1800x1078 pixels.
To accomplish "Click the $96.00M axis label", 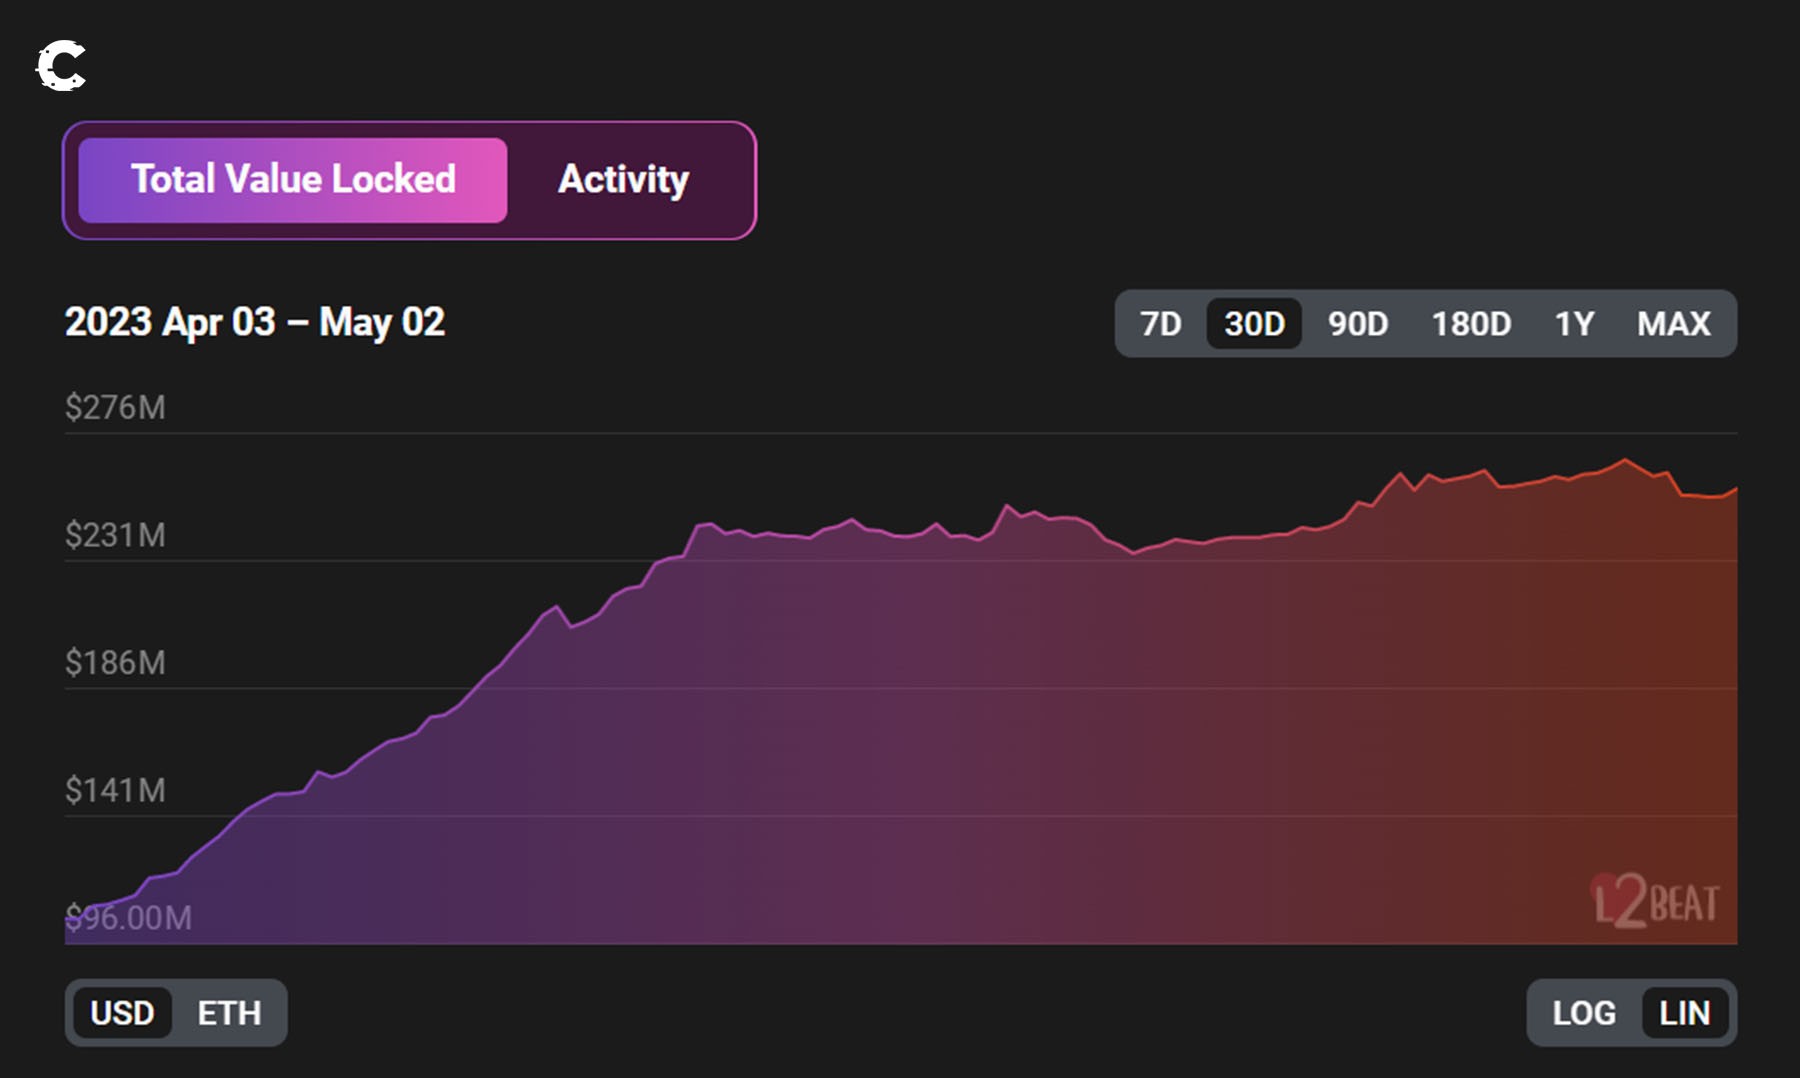I will (x=128, y=917).
